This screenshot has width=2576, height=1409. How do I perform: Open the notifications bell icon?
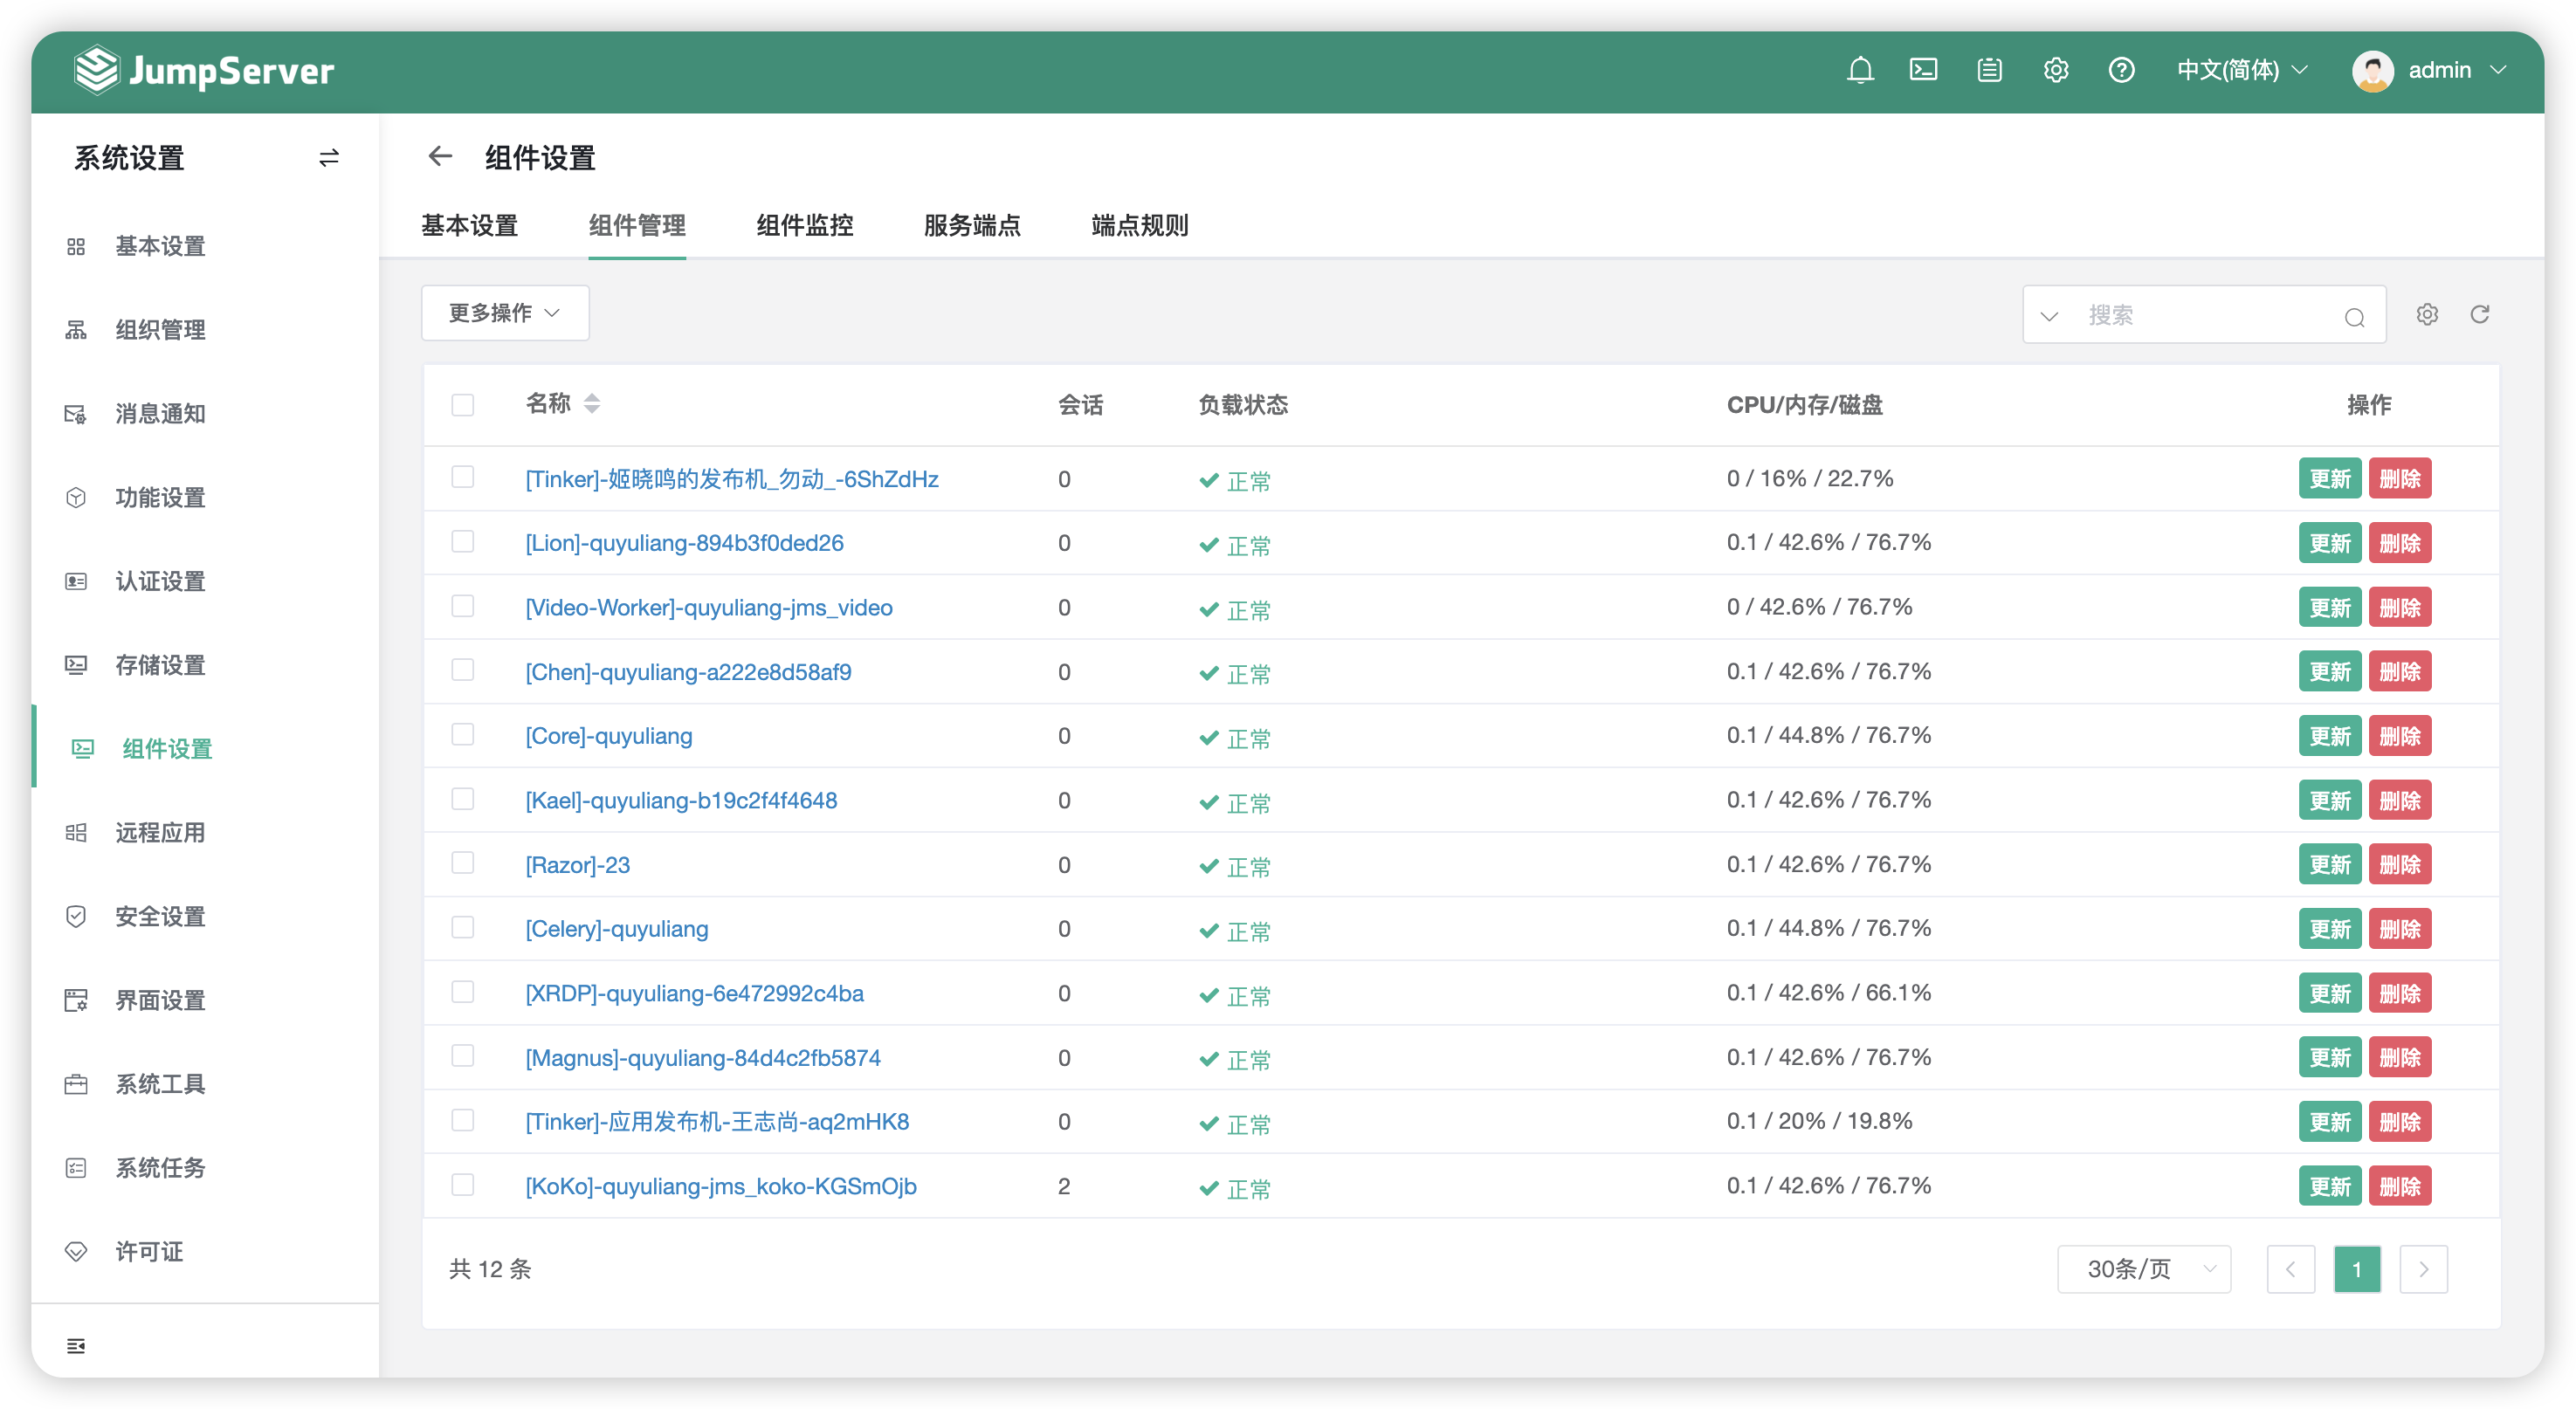click(x=1860, y=70)
